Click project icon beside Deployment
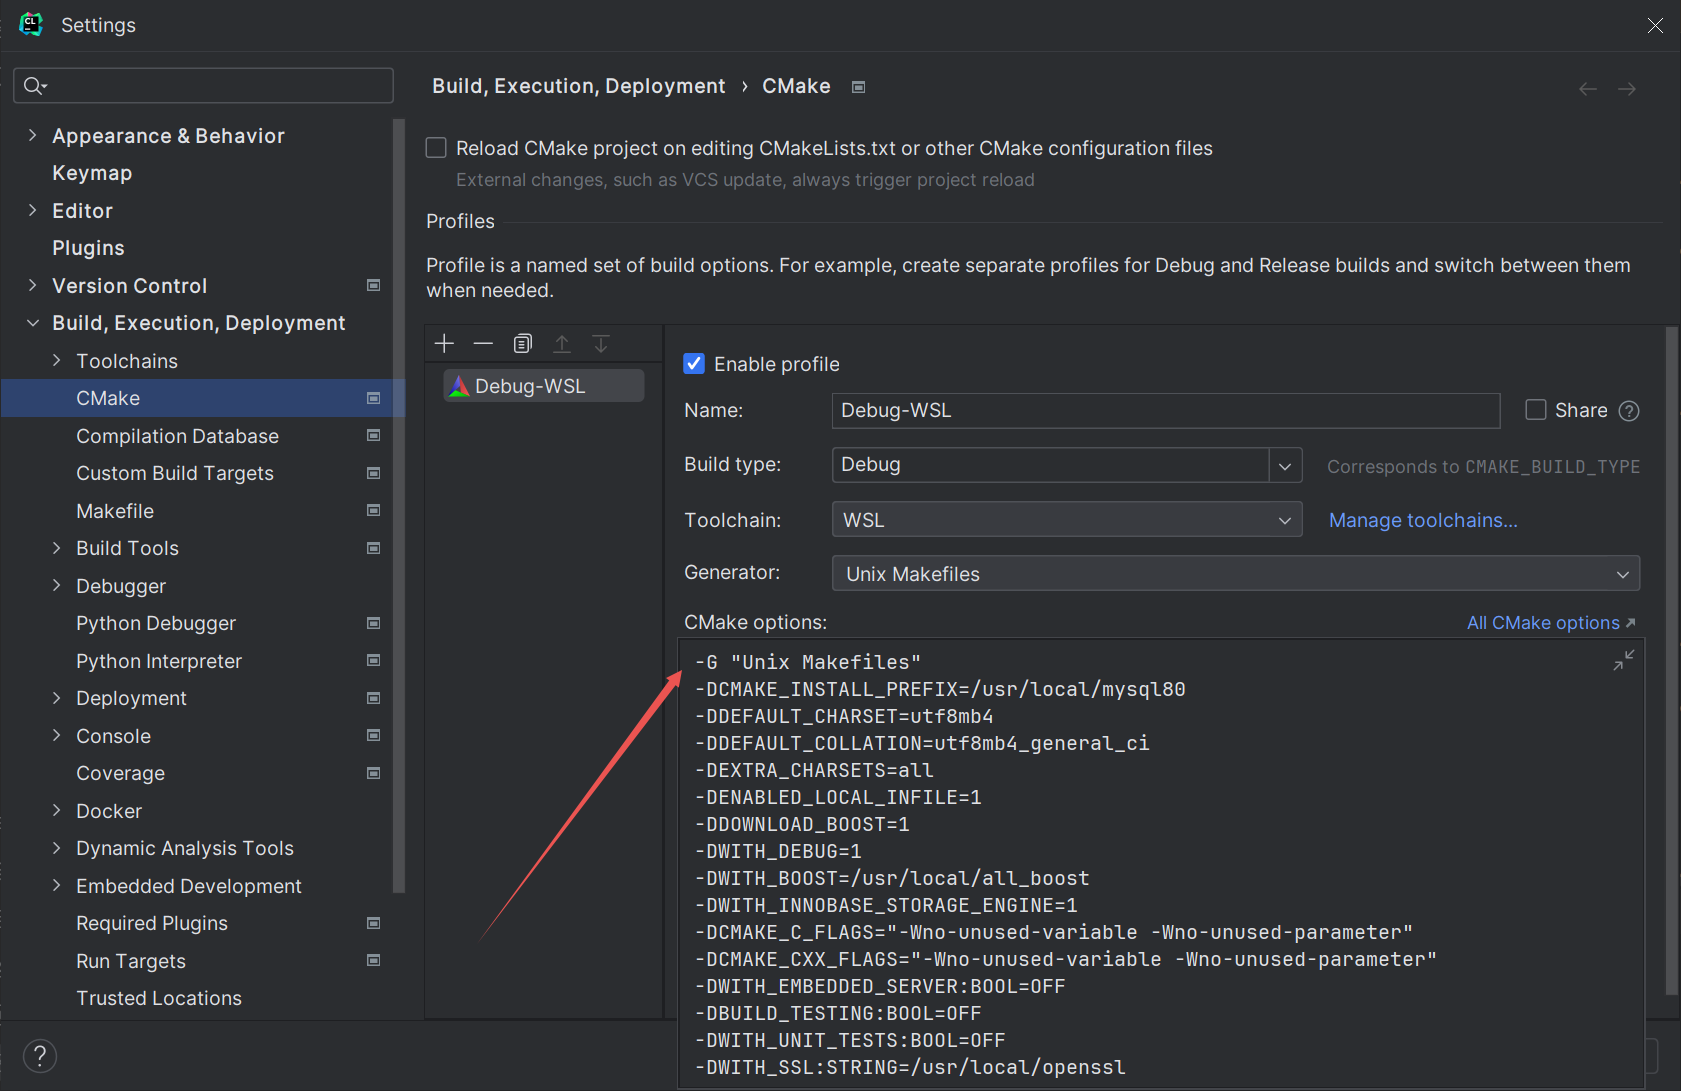 tap(373, 698)
